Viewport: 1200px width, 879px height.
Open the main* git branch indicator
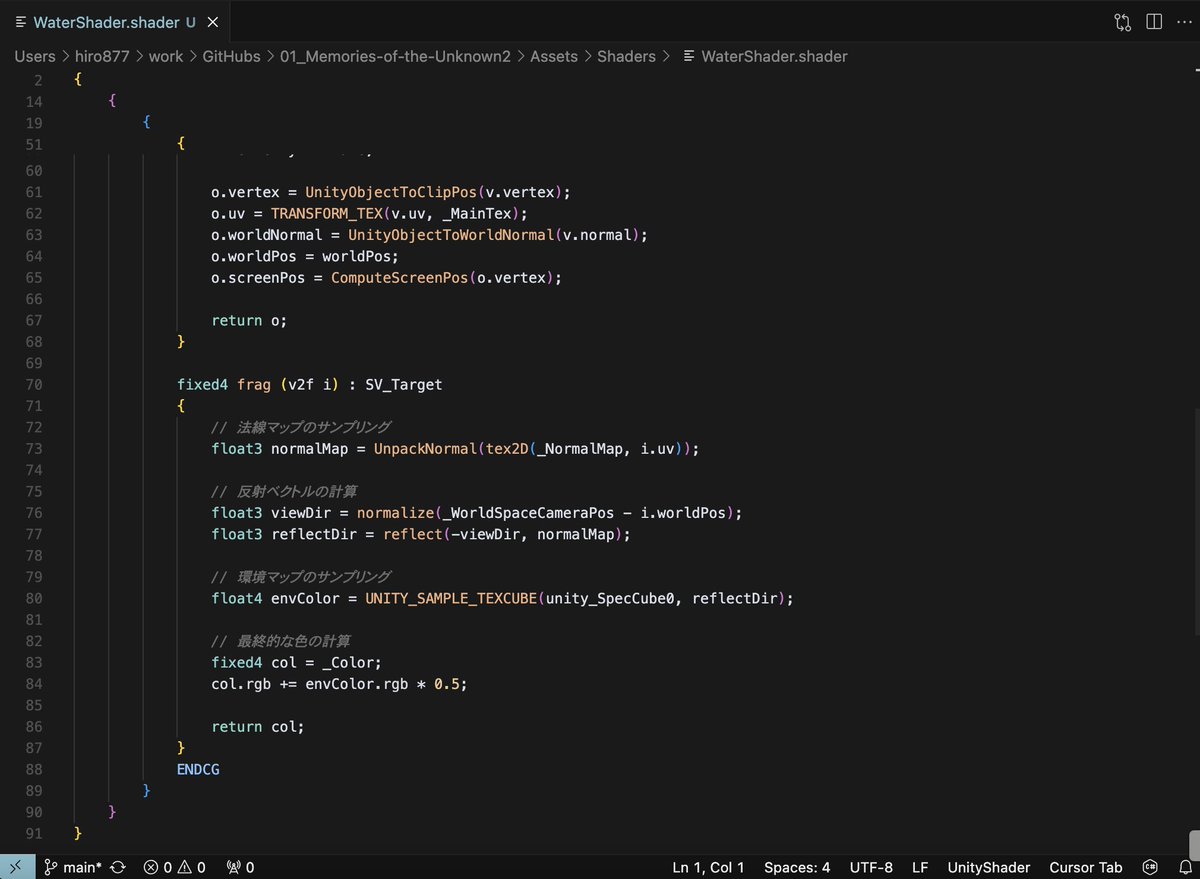pyautogui.click(x=72, y=867)
